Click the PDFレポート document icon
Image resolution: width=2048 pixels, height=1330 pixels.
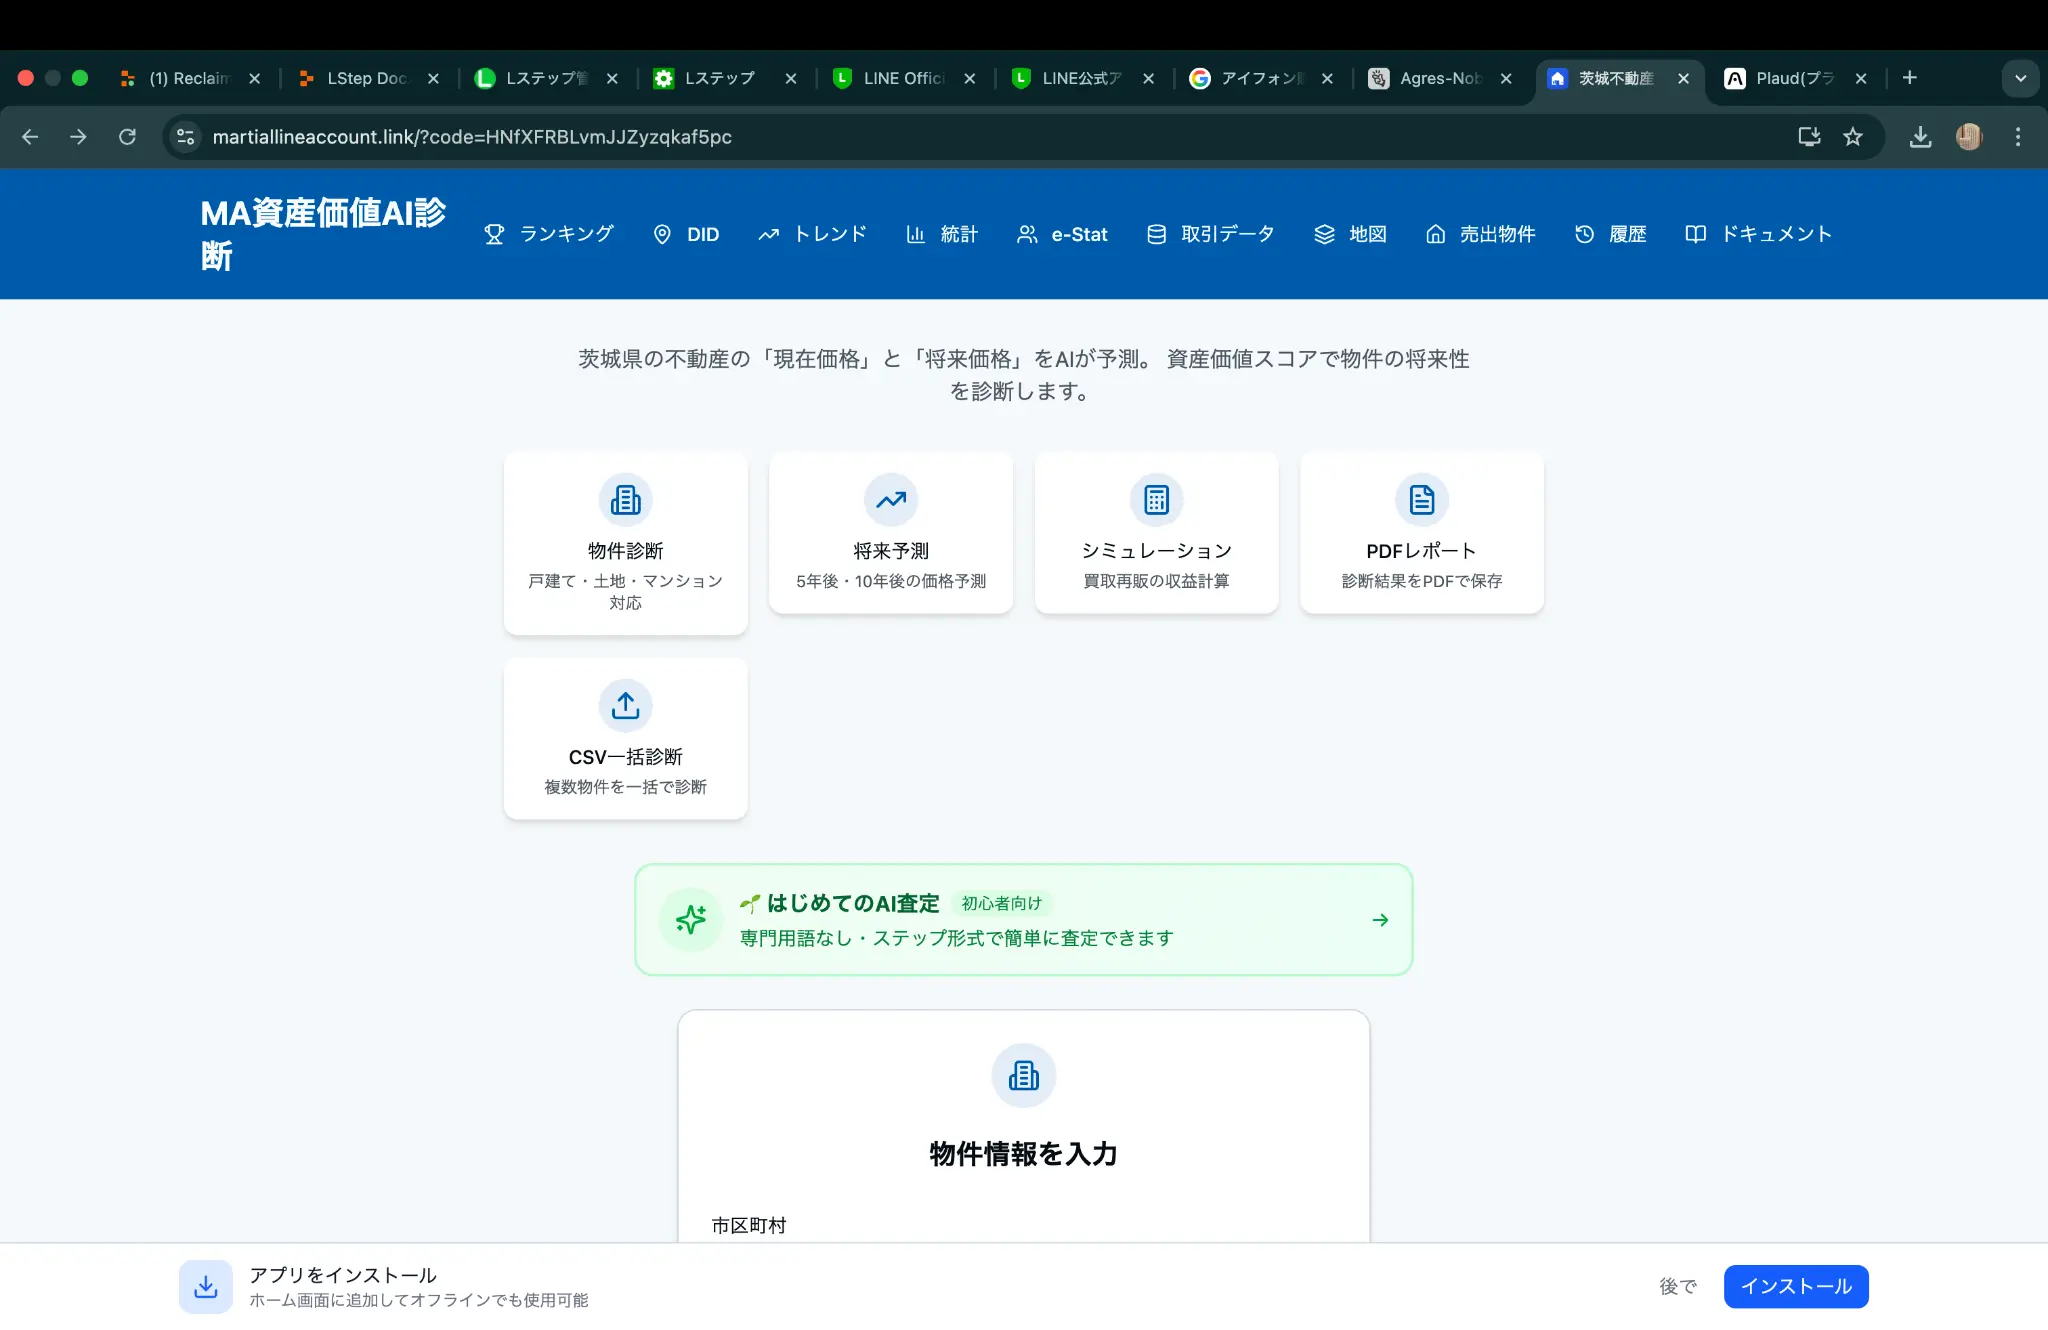click(x=1421, y=500)
